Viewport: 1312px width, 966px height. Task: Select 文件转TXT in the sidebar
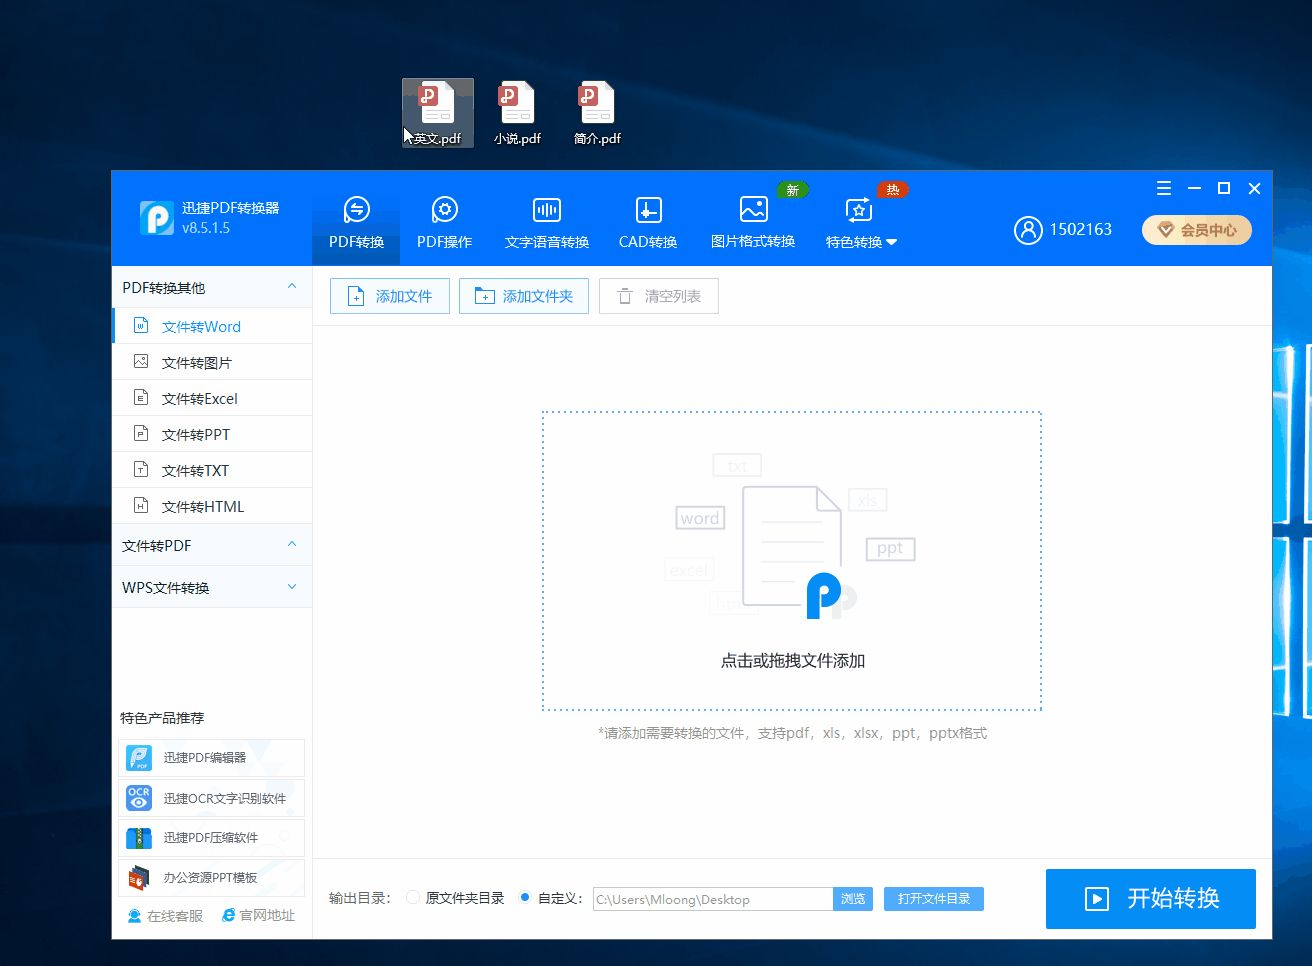pos(212,470)
